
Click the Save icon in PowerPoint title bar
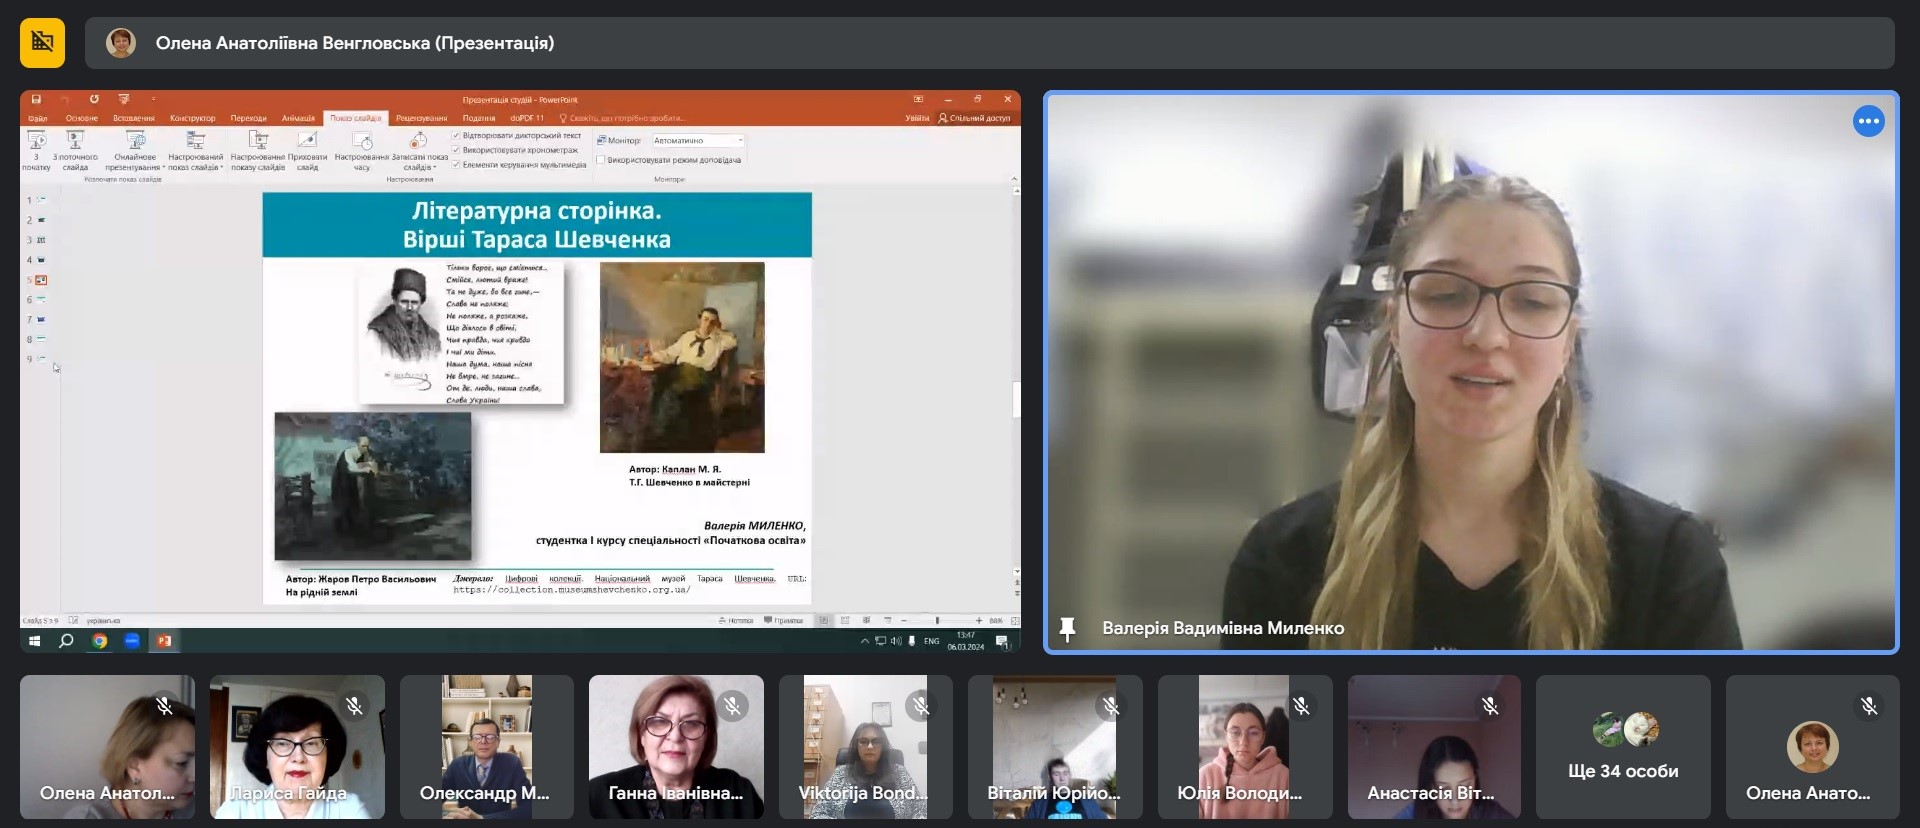(x=36, y=99)
